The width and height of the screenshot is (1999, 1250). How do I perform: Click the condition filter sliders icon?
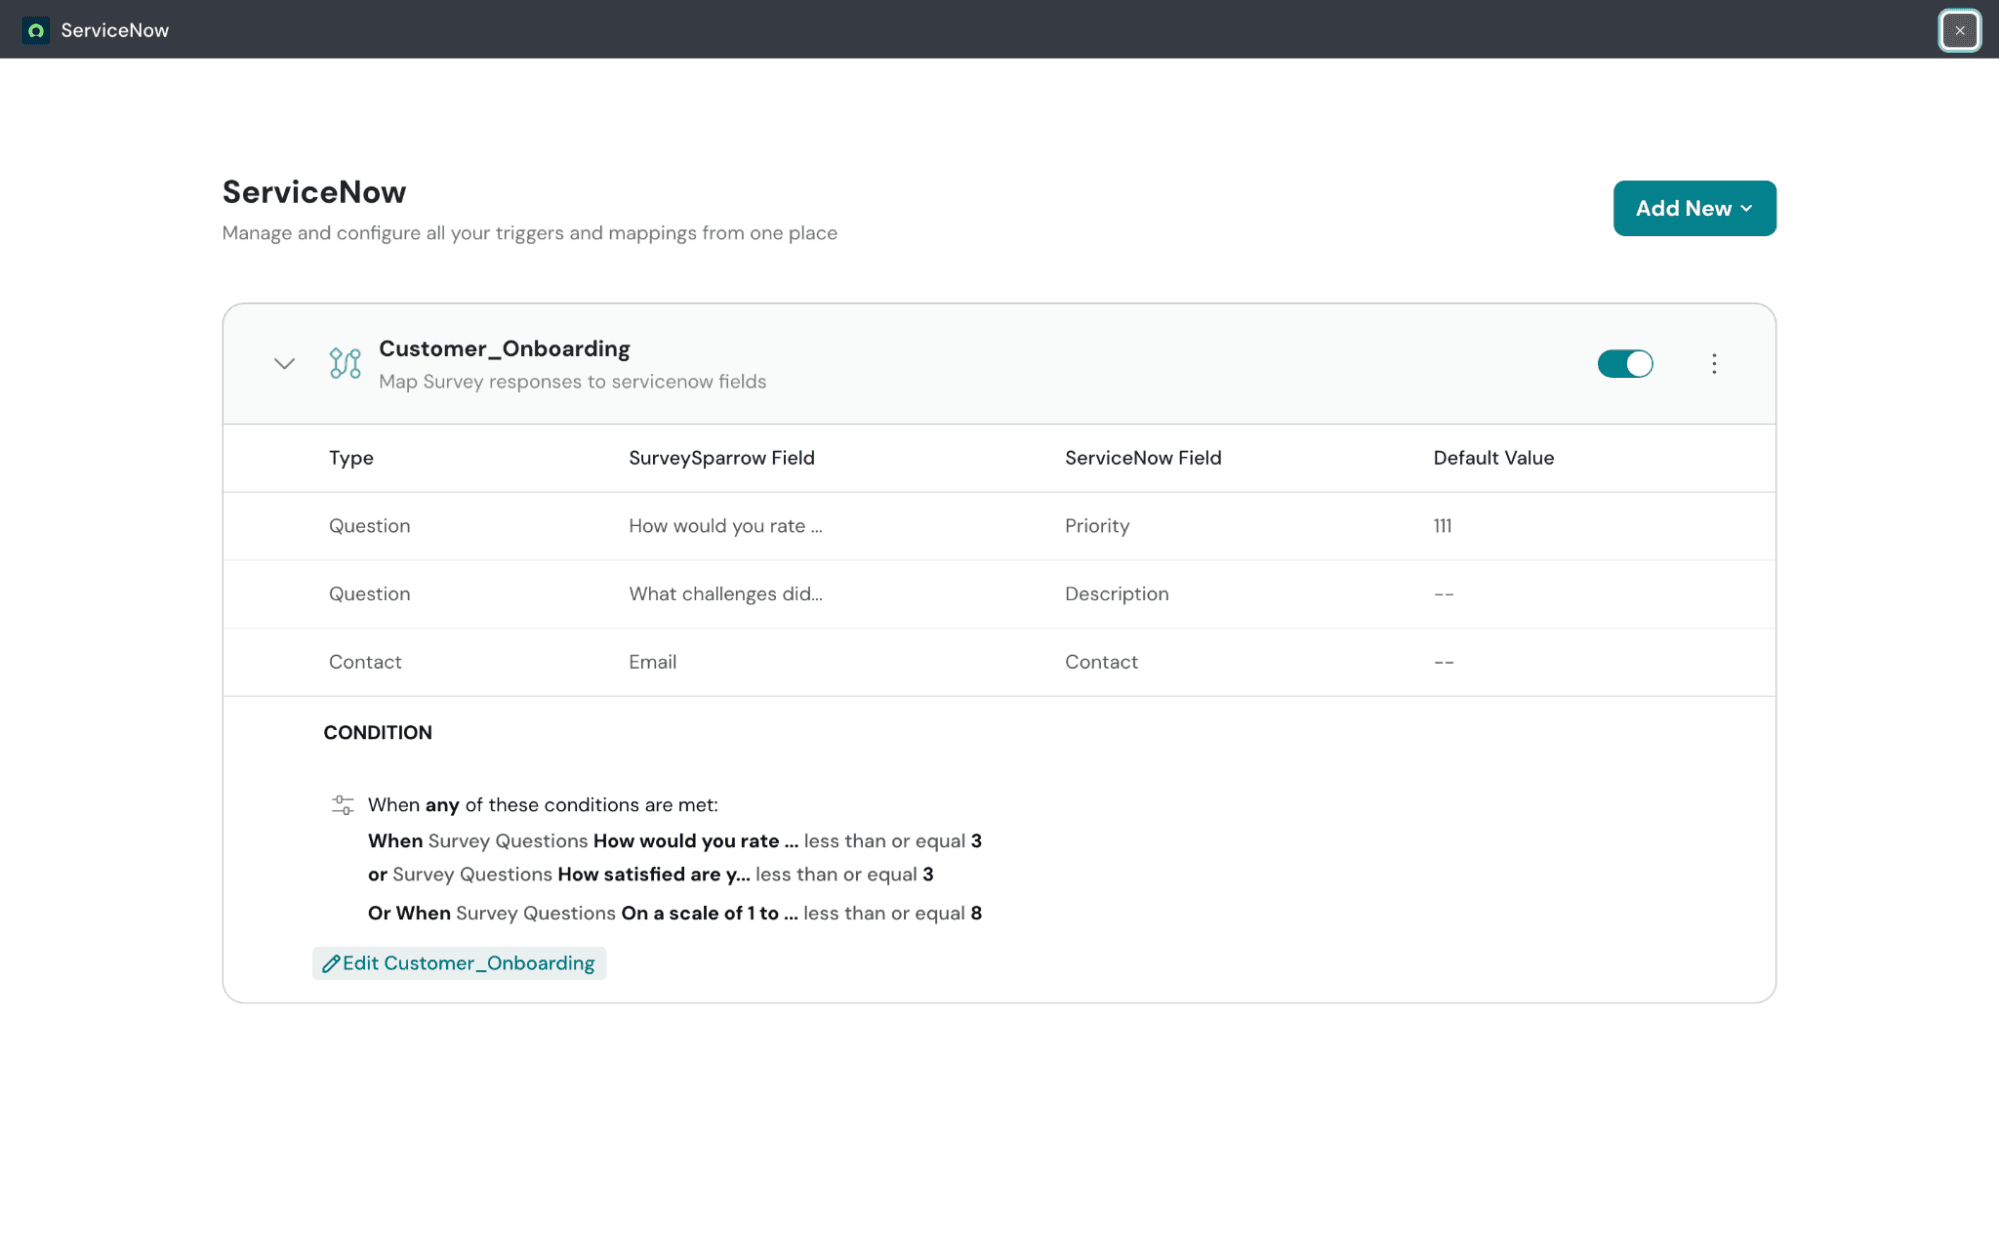click(342, 805)
